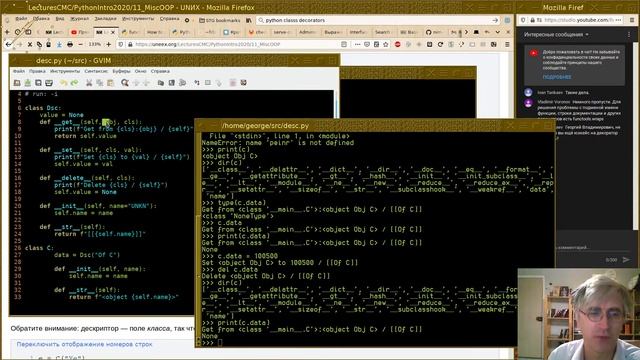Screen dimensions: 640x360
Task: Close the active Firefox tab
Action: pyautogui.click(x=113, y=32)
